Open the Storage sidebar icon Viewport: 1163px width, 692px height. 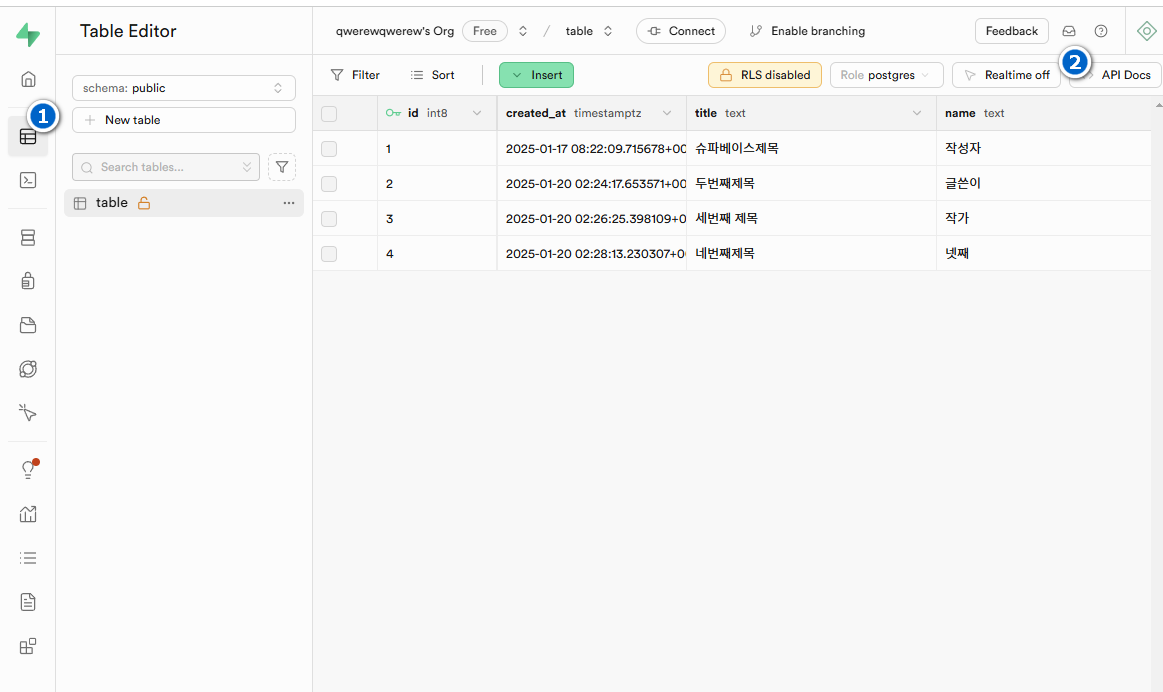click(28, 325)
